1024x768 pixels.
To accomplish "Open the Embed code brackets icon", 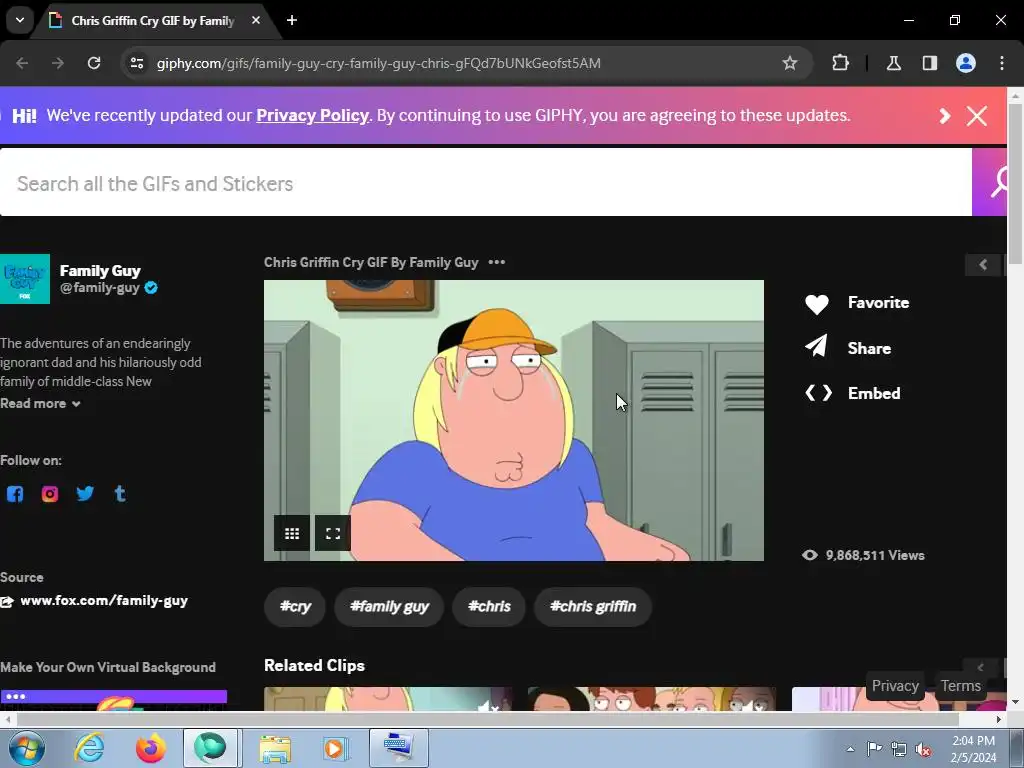I will pos(818,393).
